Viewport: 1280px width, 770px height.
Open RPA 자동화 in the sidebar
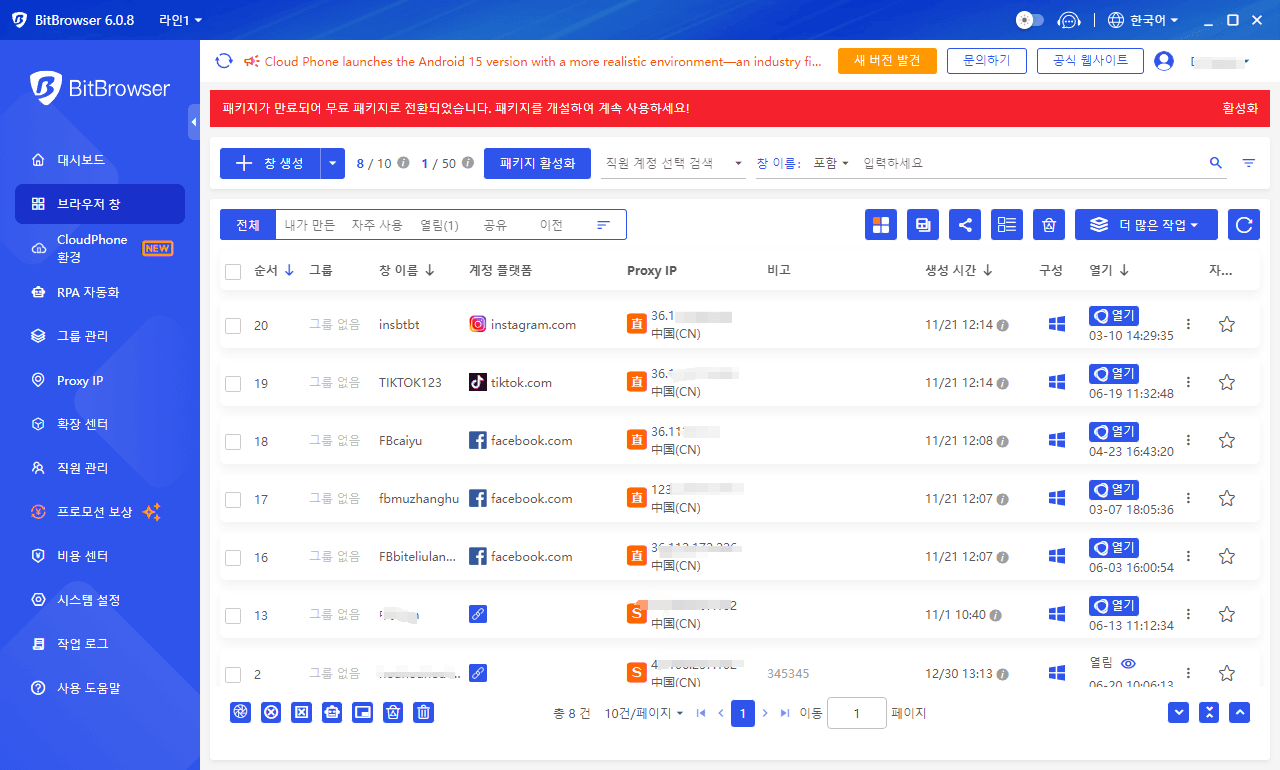100,292
